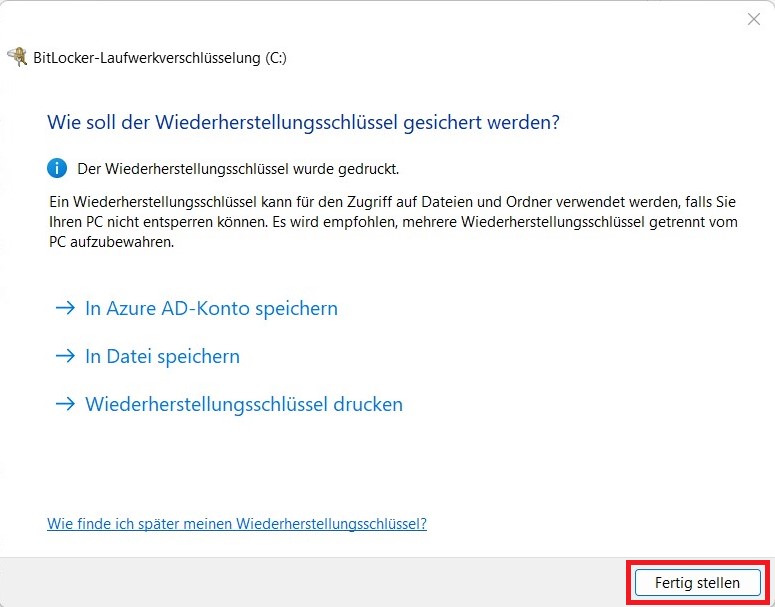775x607 pixels.
Task: Open Wie finde ich später meinen Wiederherstellungsschlüssel link
Action: point(237,524)
